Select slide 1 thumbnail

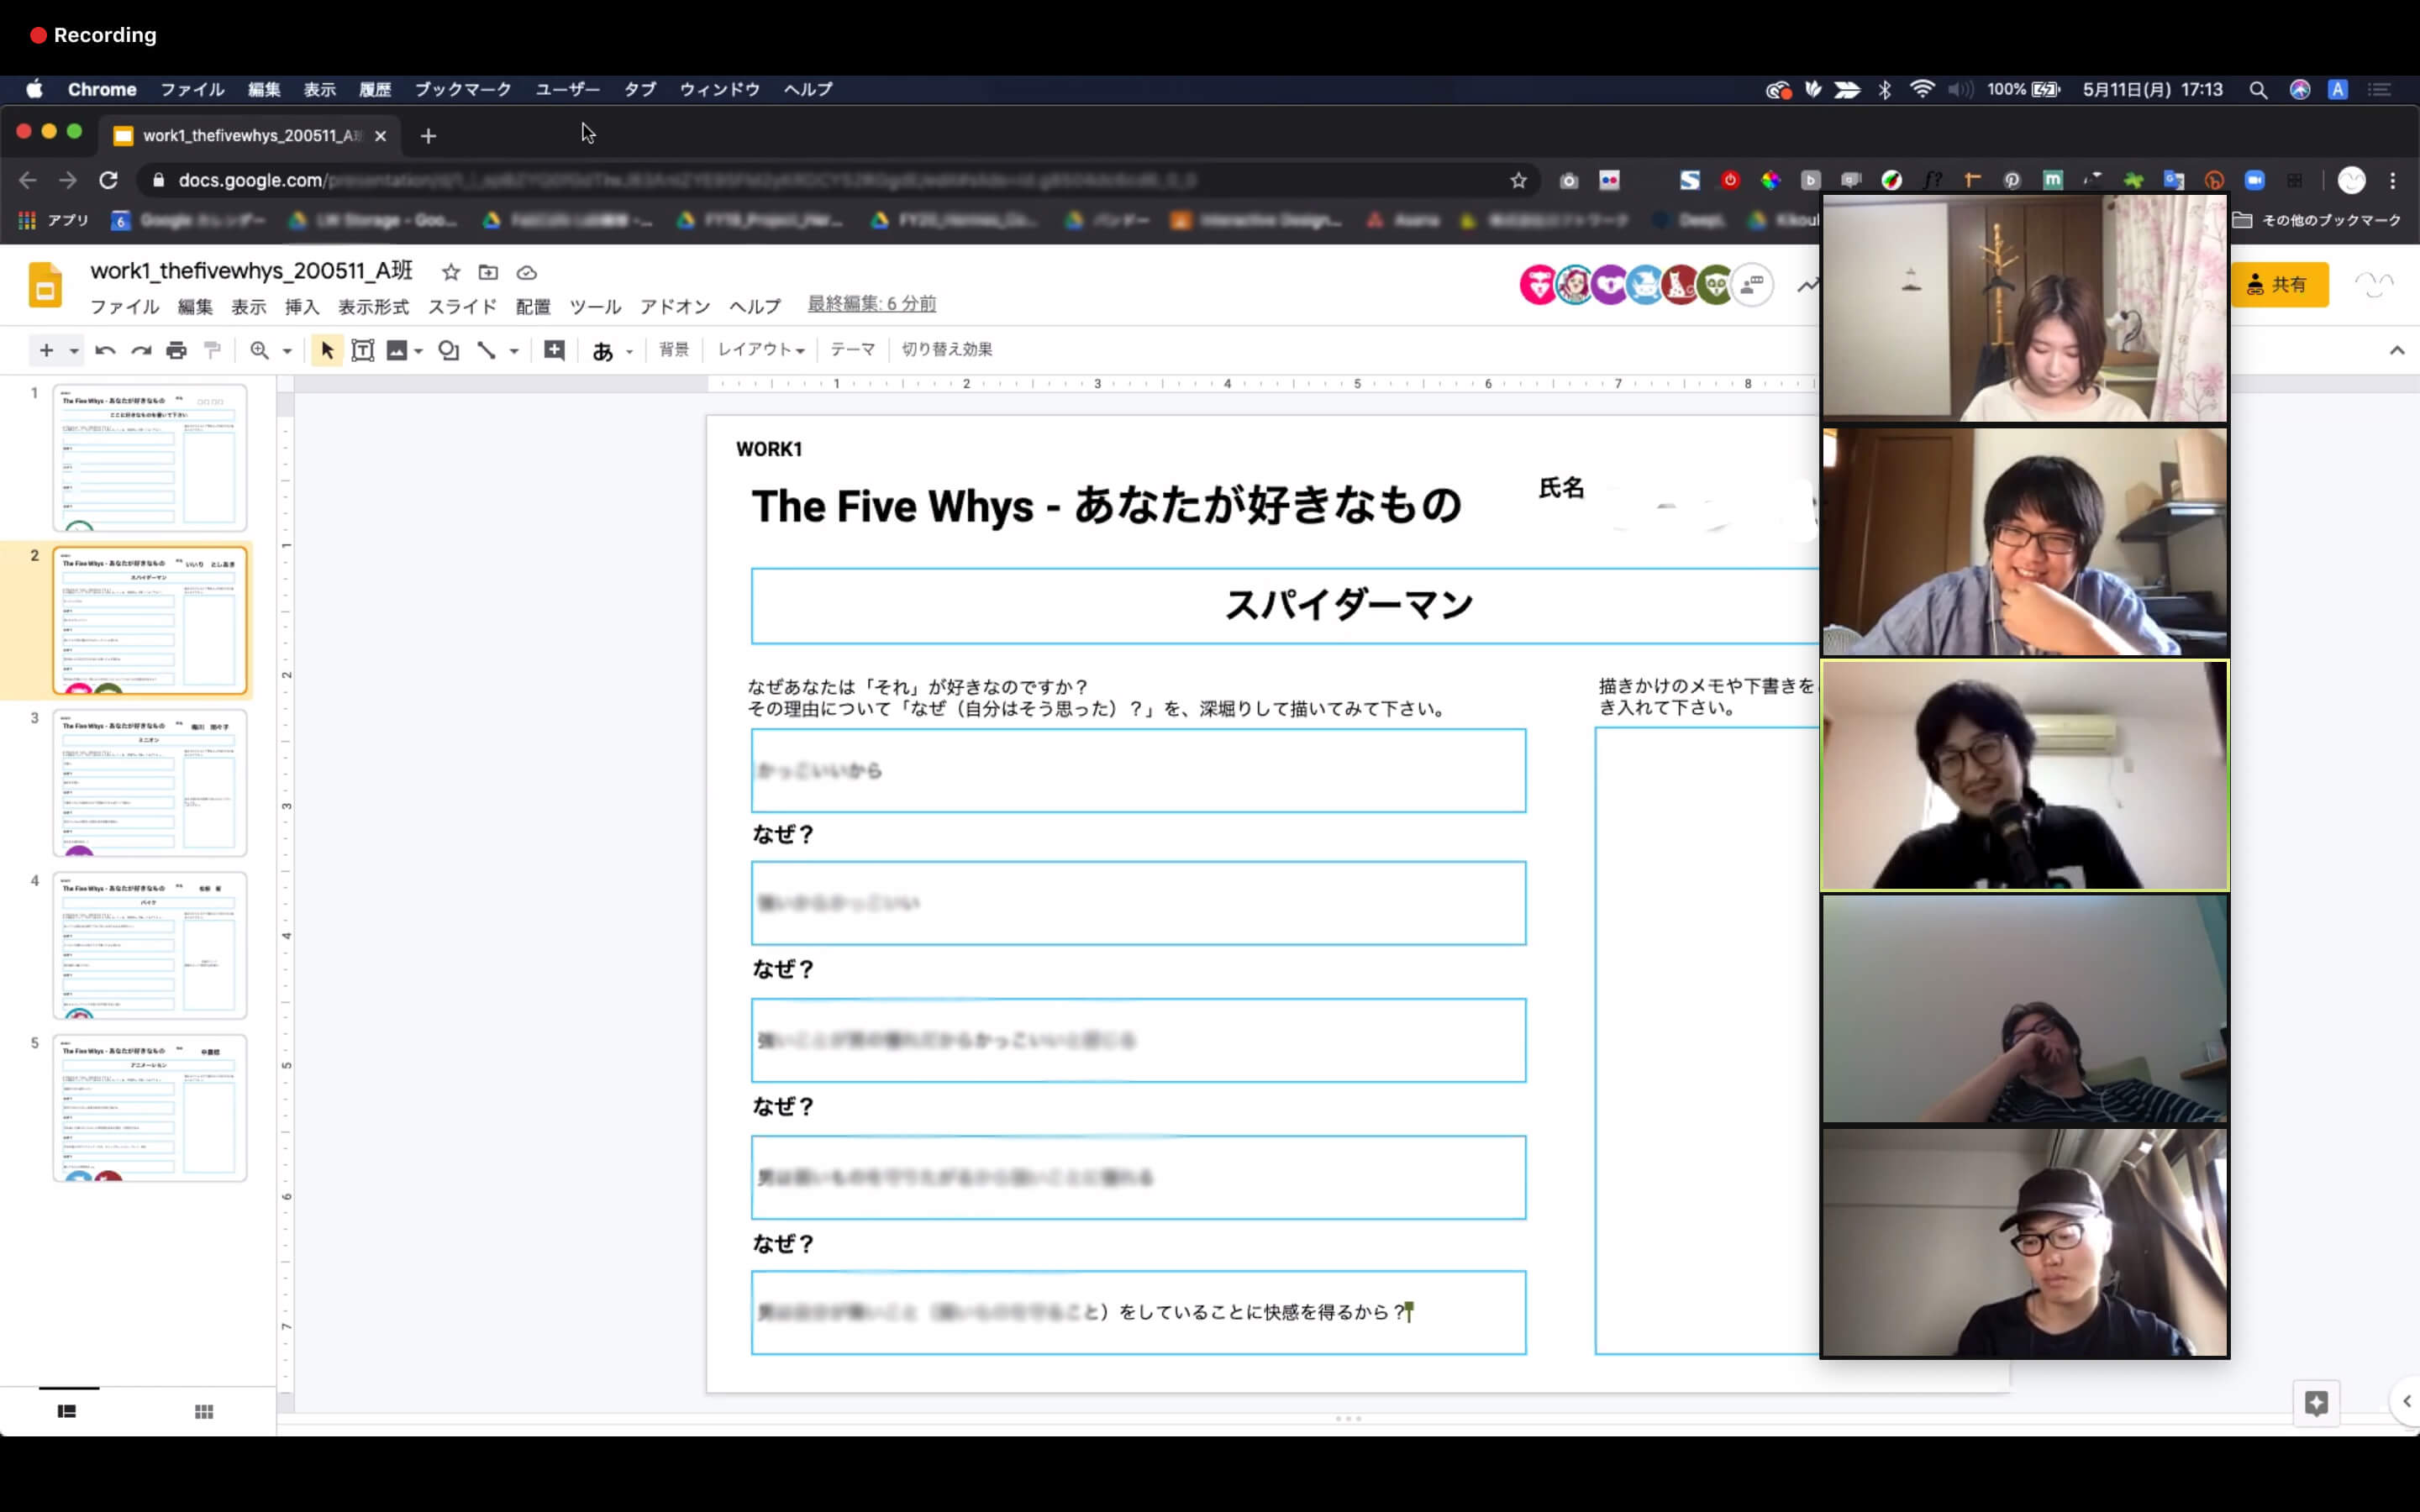[150, 457]
